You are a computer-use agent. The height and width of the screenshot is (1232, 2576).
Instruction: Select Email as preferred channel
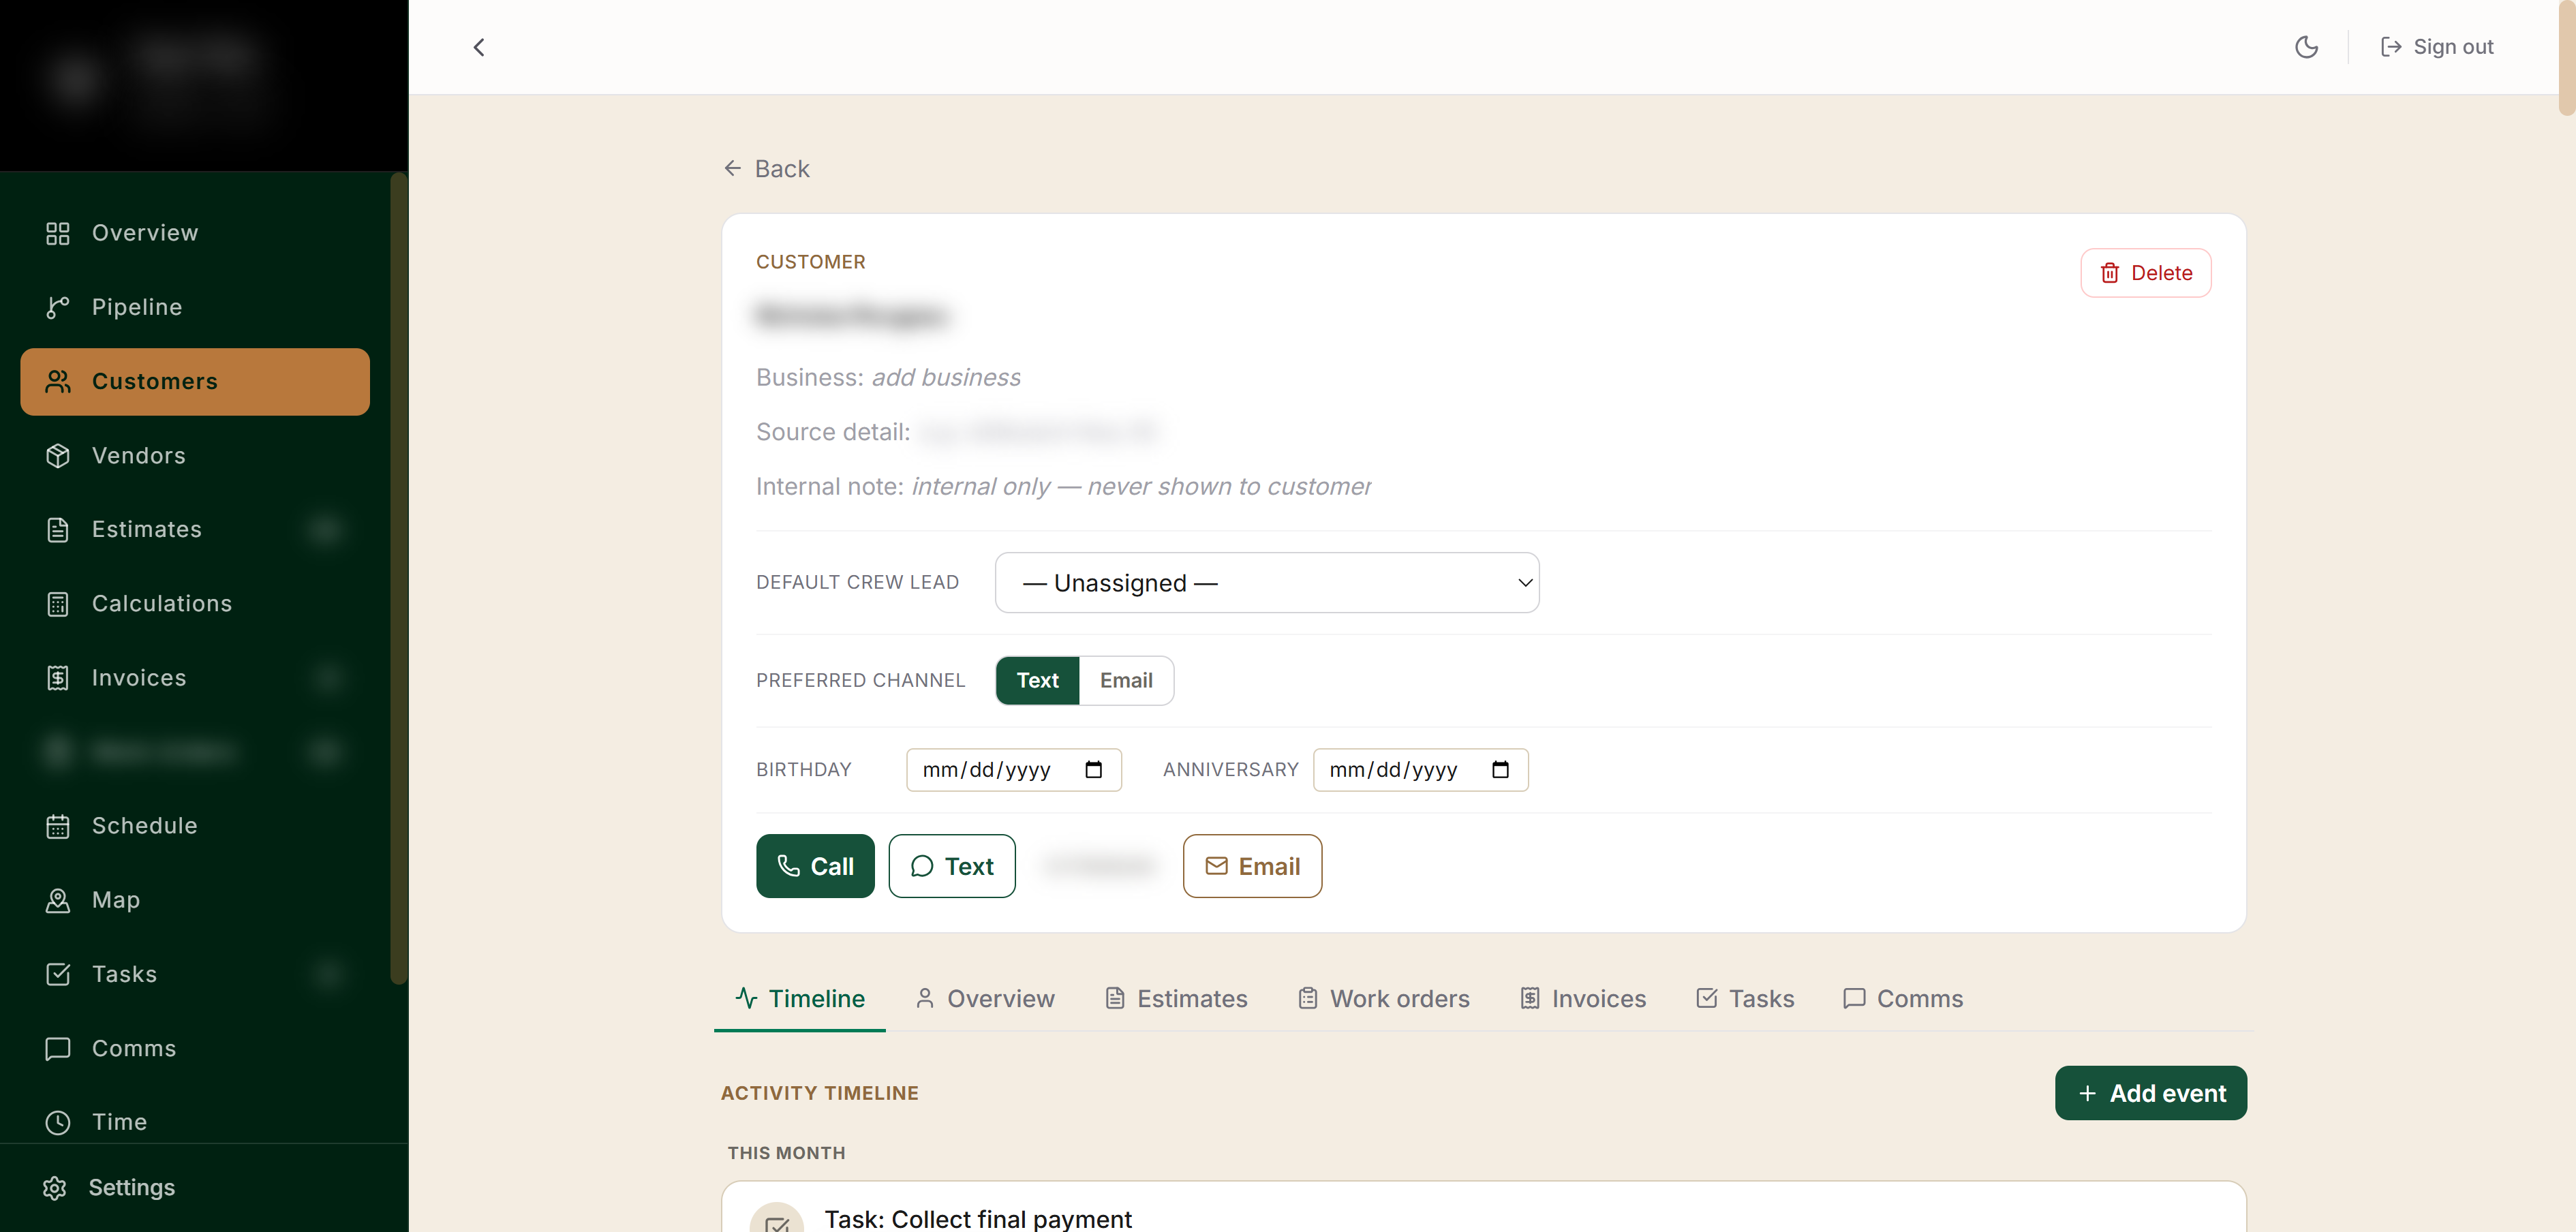1126,681
